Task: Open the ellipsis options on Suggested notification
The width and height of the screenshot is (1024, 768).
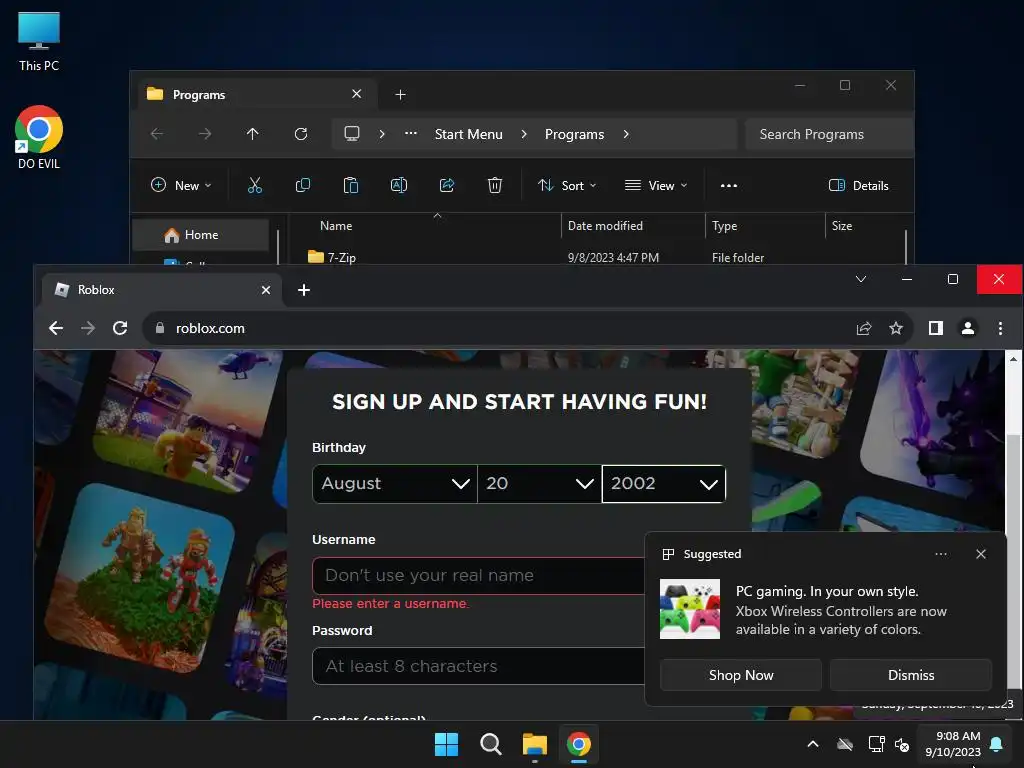Action: [941, 554]
